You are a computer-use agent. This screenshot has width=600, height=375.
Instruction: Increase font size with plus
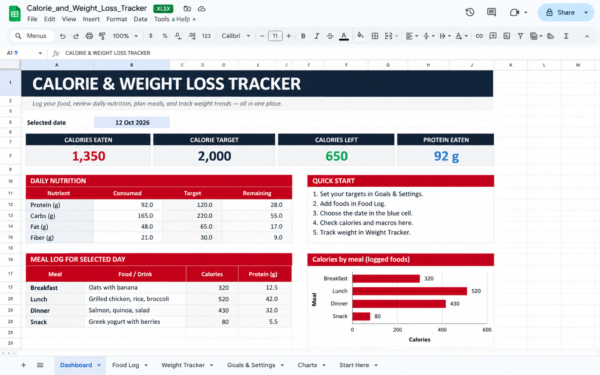tap(289, 36)
